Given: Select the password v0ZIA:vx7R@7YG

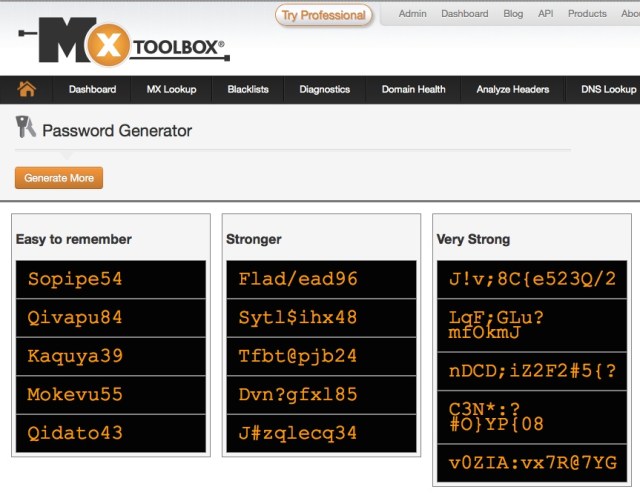Looking at the screenshot, I should click(532, 463).
